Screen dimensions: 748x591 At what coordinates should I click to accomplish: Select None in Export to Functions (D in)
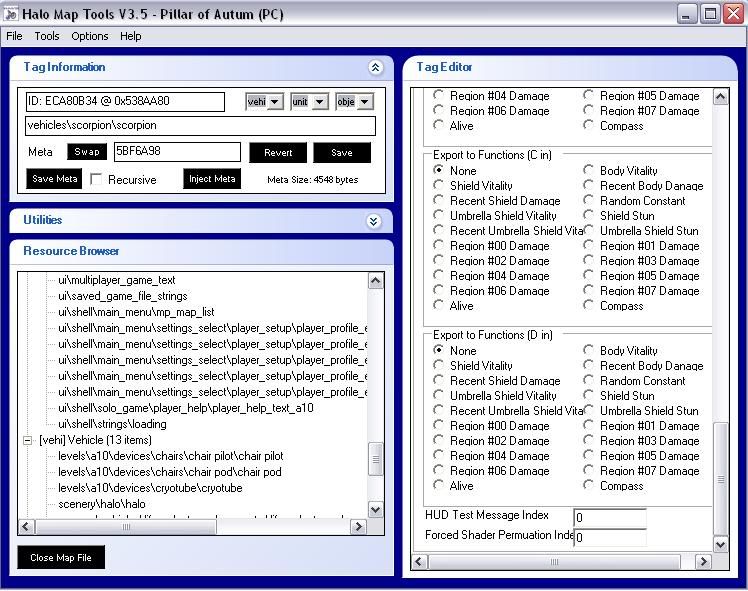coord(438,350)
